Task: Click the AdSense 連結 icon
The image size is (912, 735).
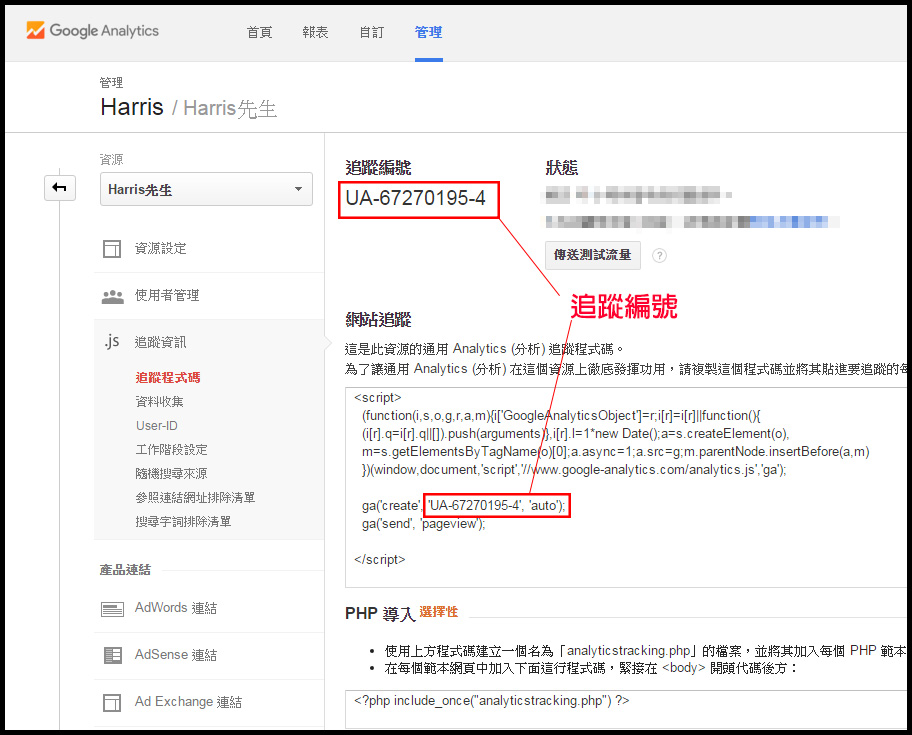Action: coord(112,655)
